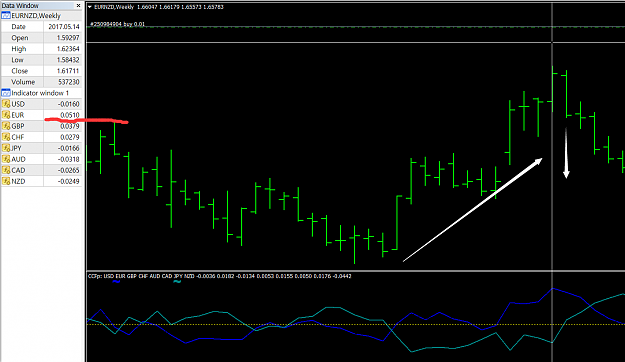Image resolution: width=625 pixels, height=362 pixels.
Task: Click the 'Volume' row label
Action: [23, 82]
